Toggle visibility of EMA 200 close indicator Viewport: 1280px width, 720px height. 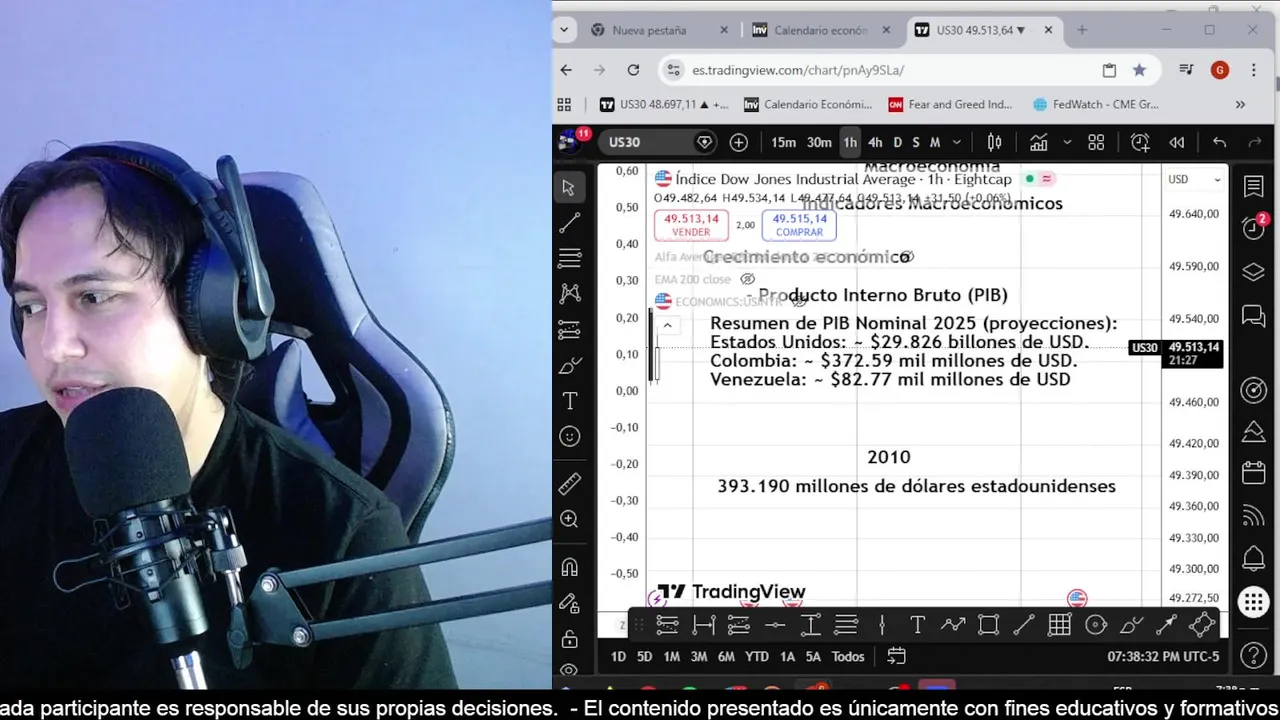tap(747, 279)
